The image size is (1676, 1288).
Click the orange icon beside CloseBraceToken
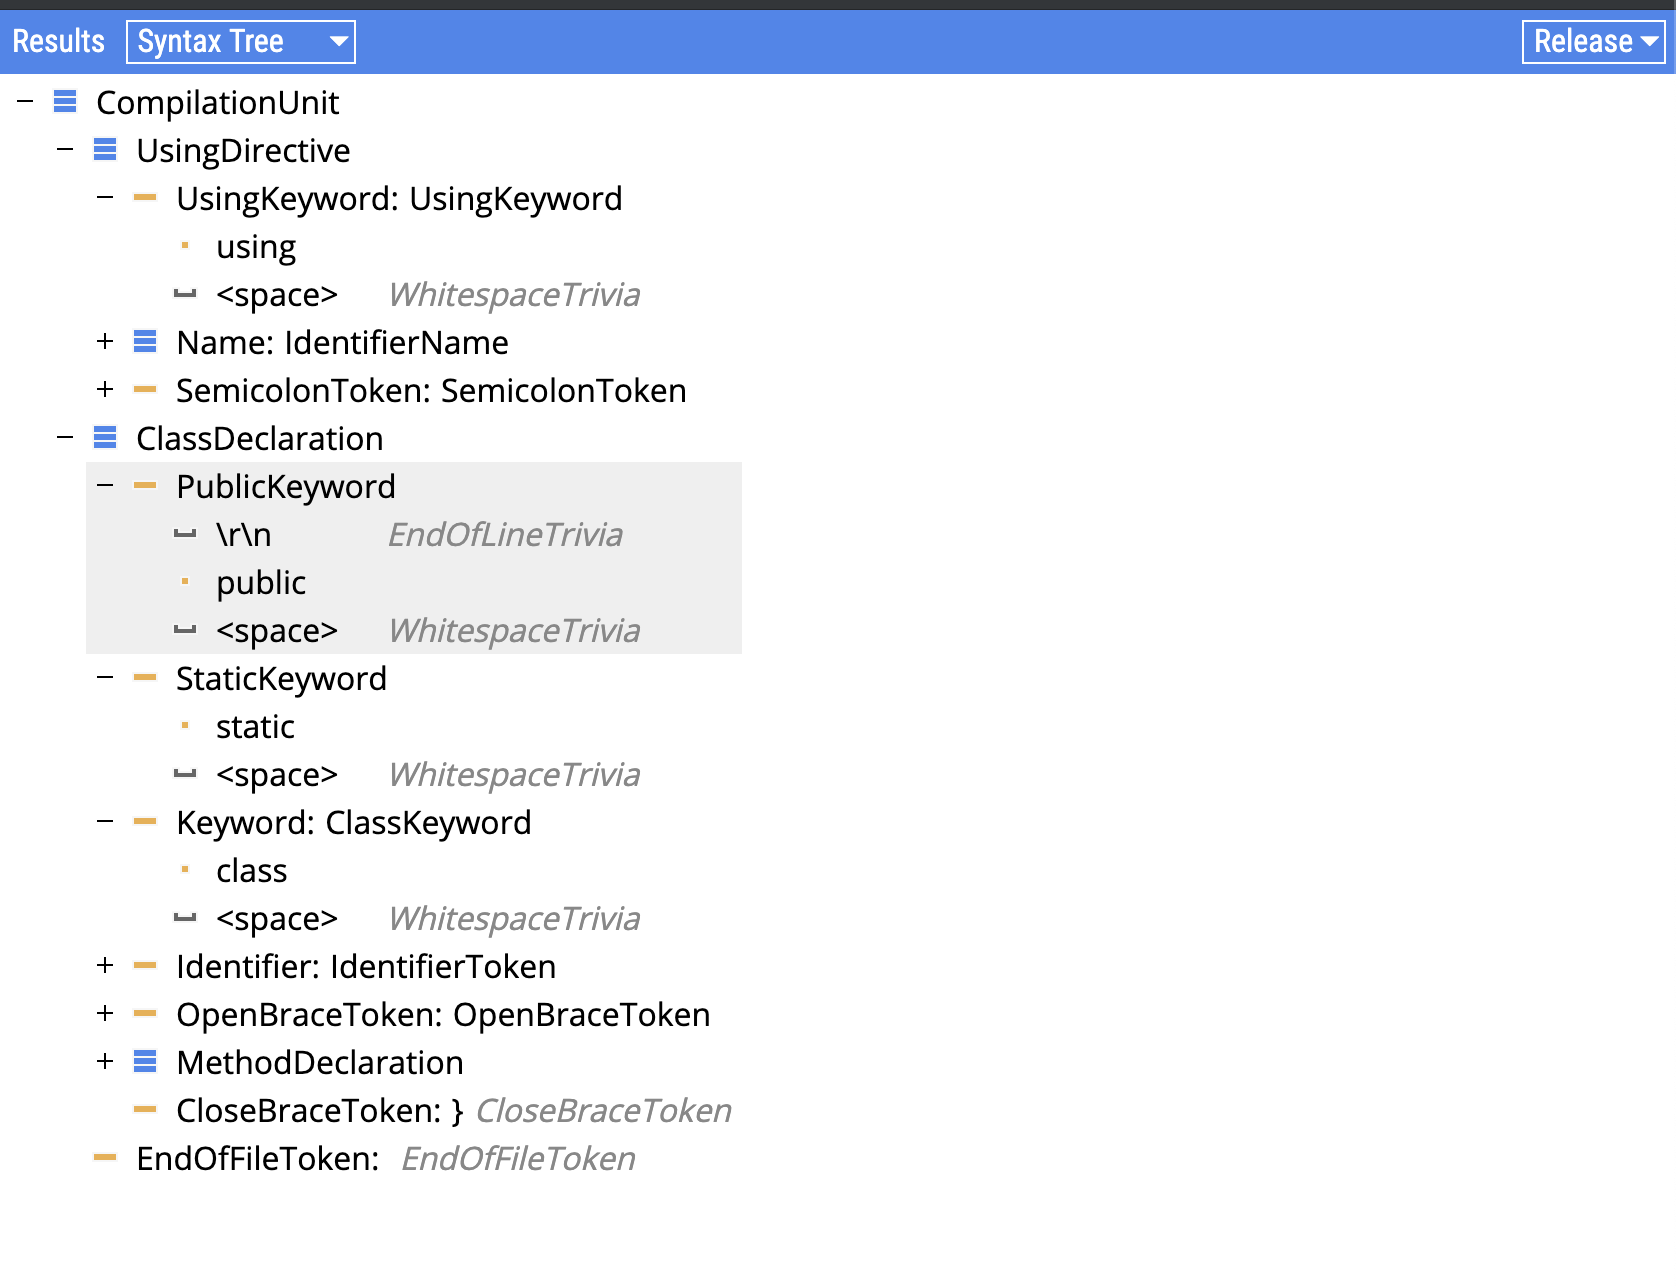[x=145, y=1109]
